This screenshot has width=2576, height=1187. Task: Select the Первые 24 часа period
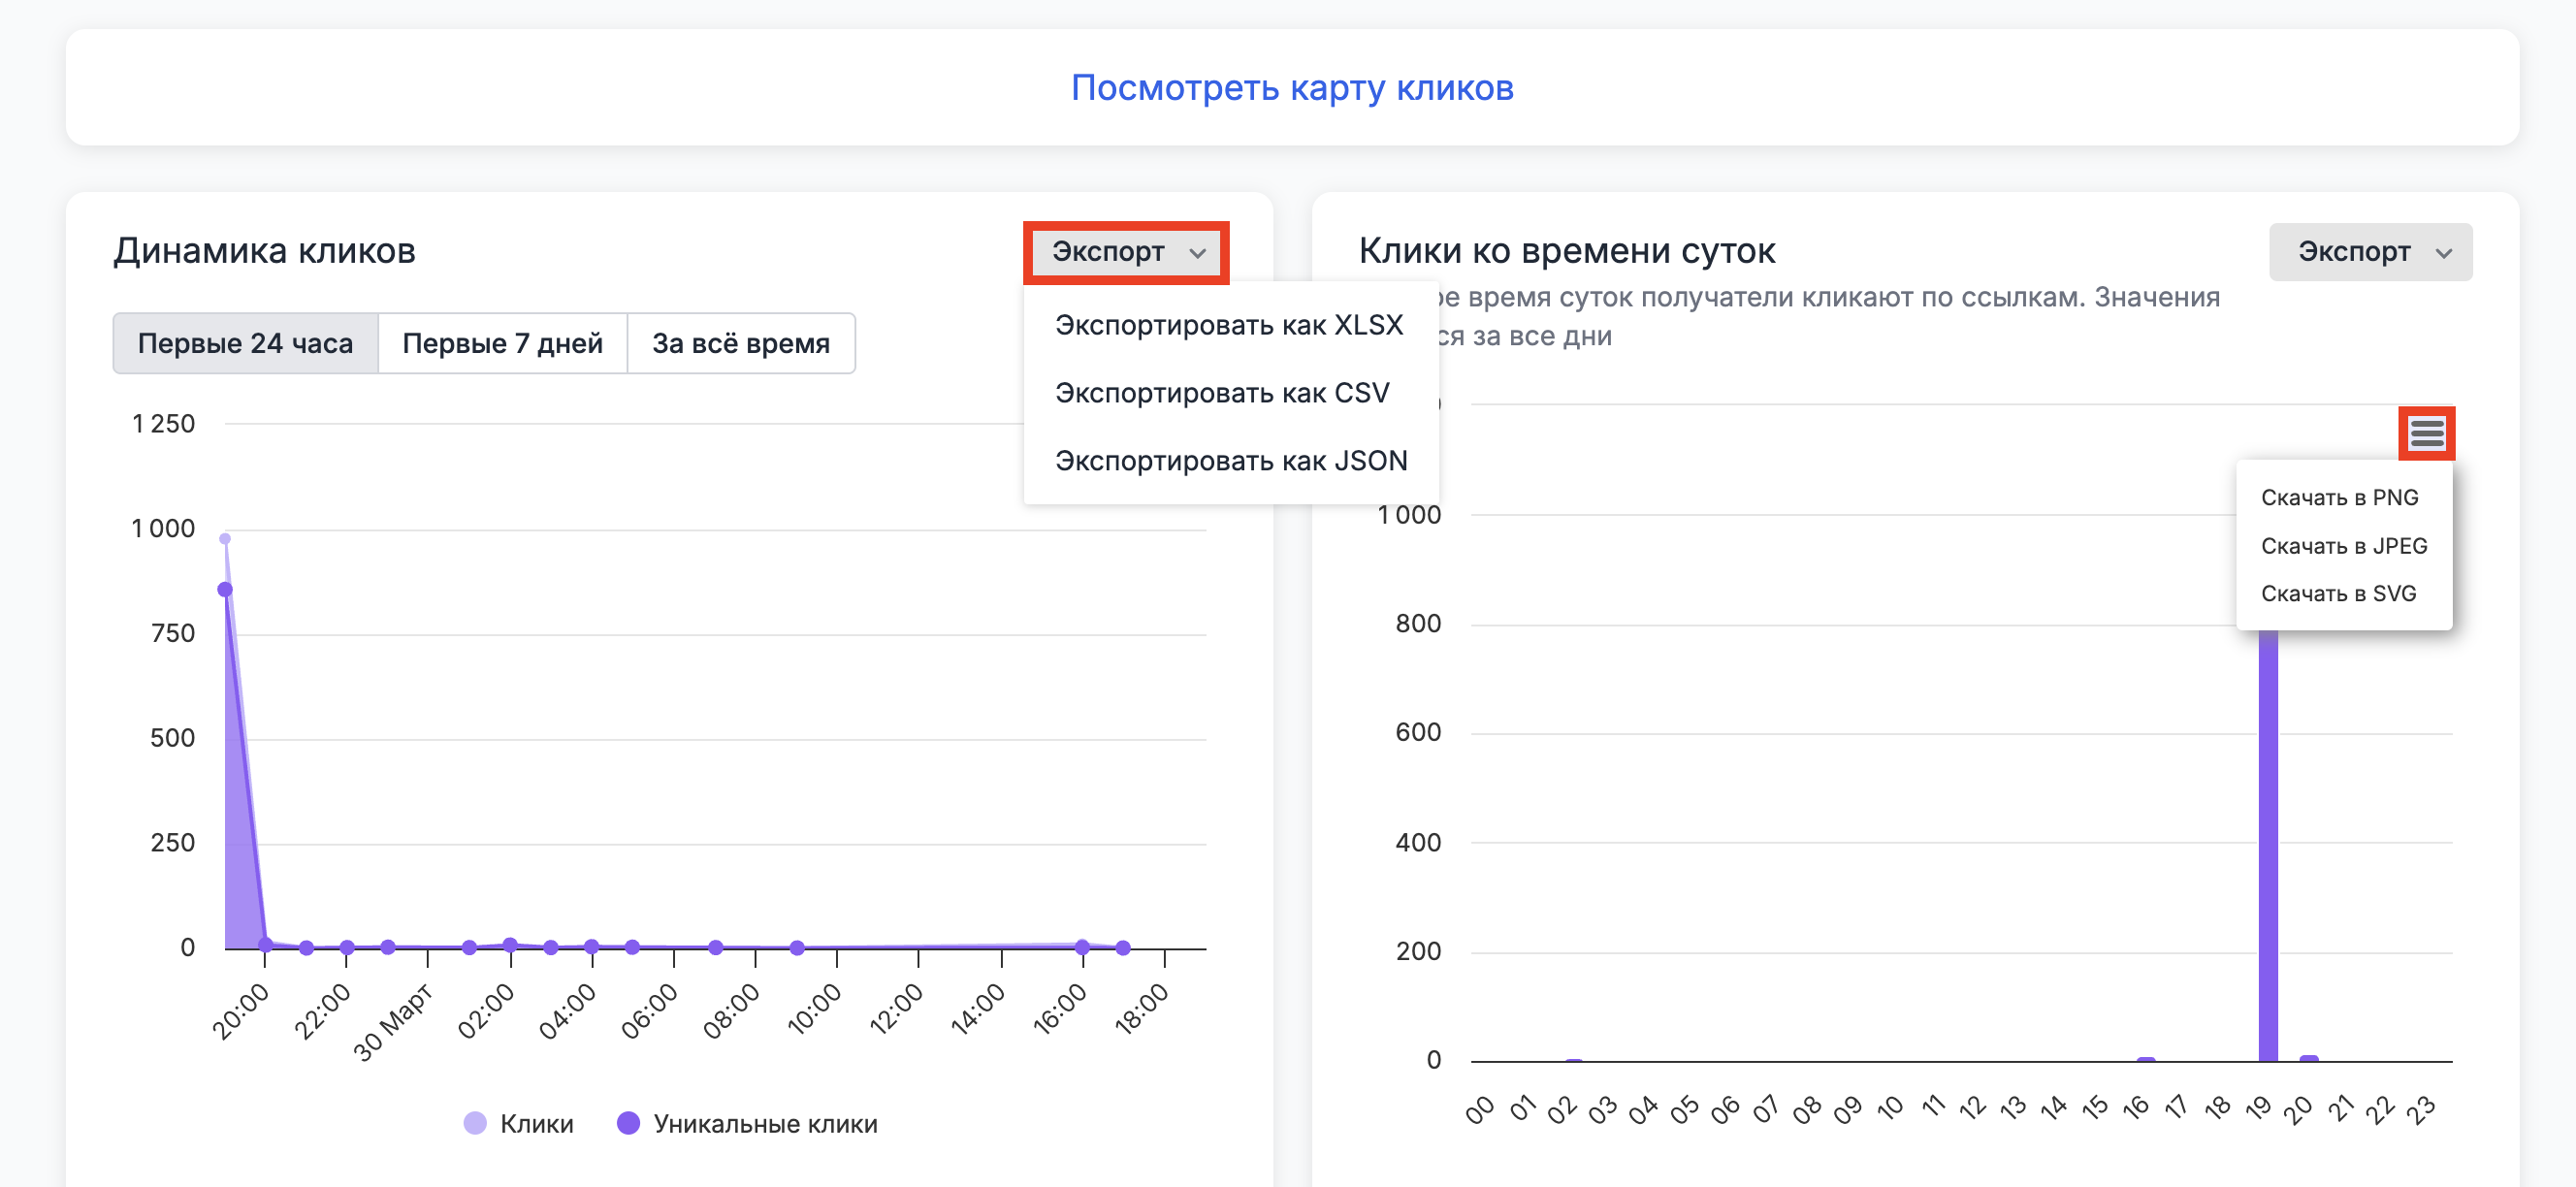pos(245,343)
